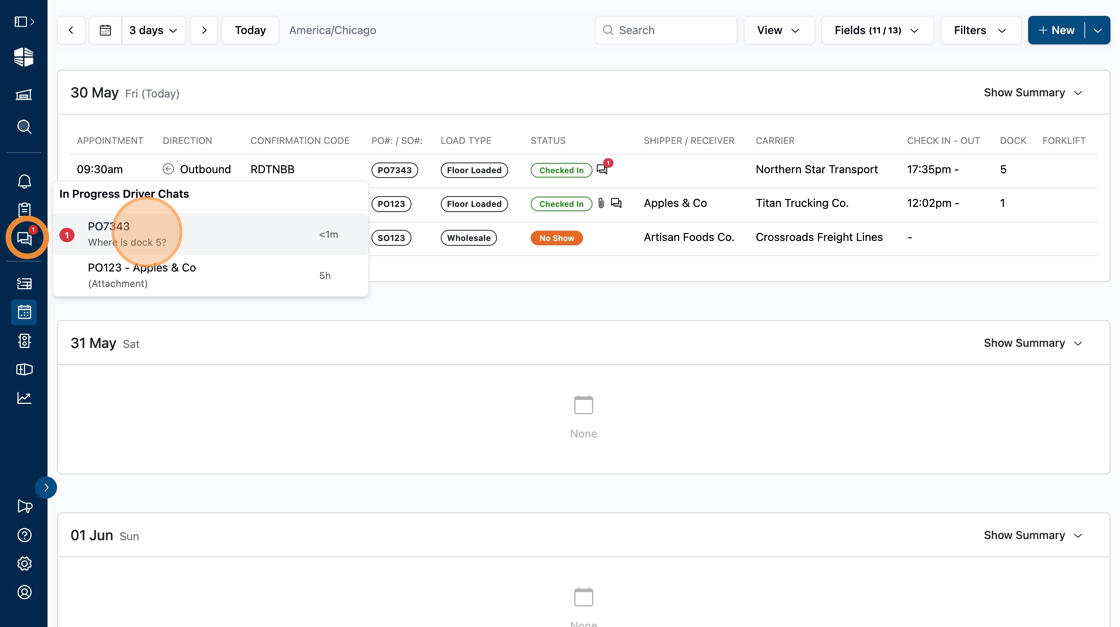Open attachment paperclip on PO123 row
Viewport: 1120px width, 627px height.
pos(601,204)
